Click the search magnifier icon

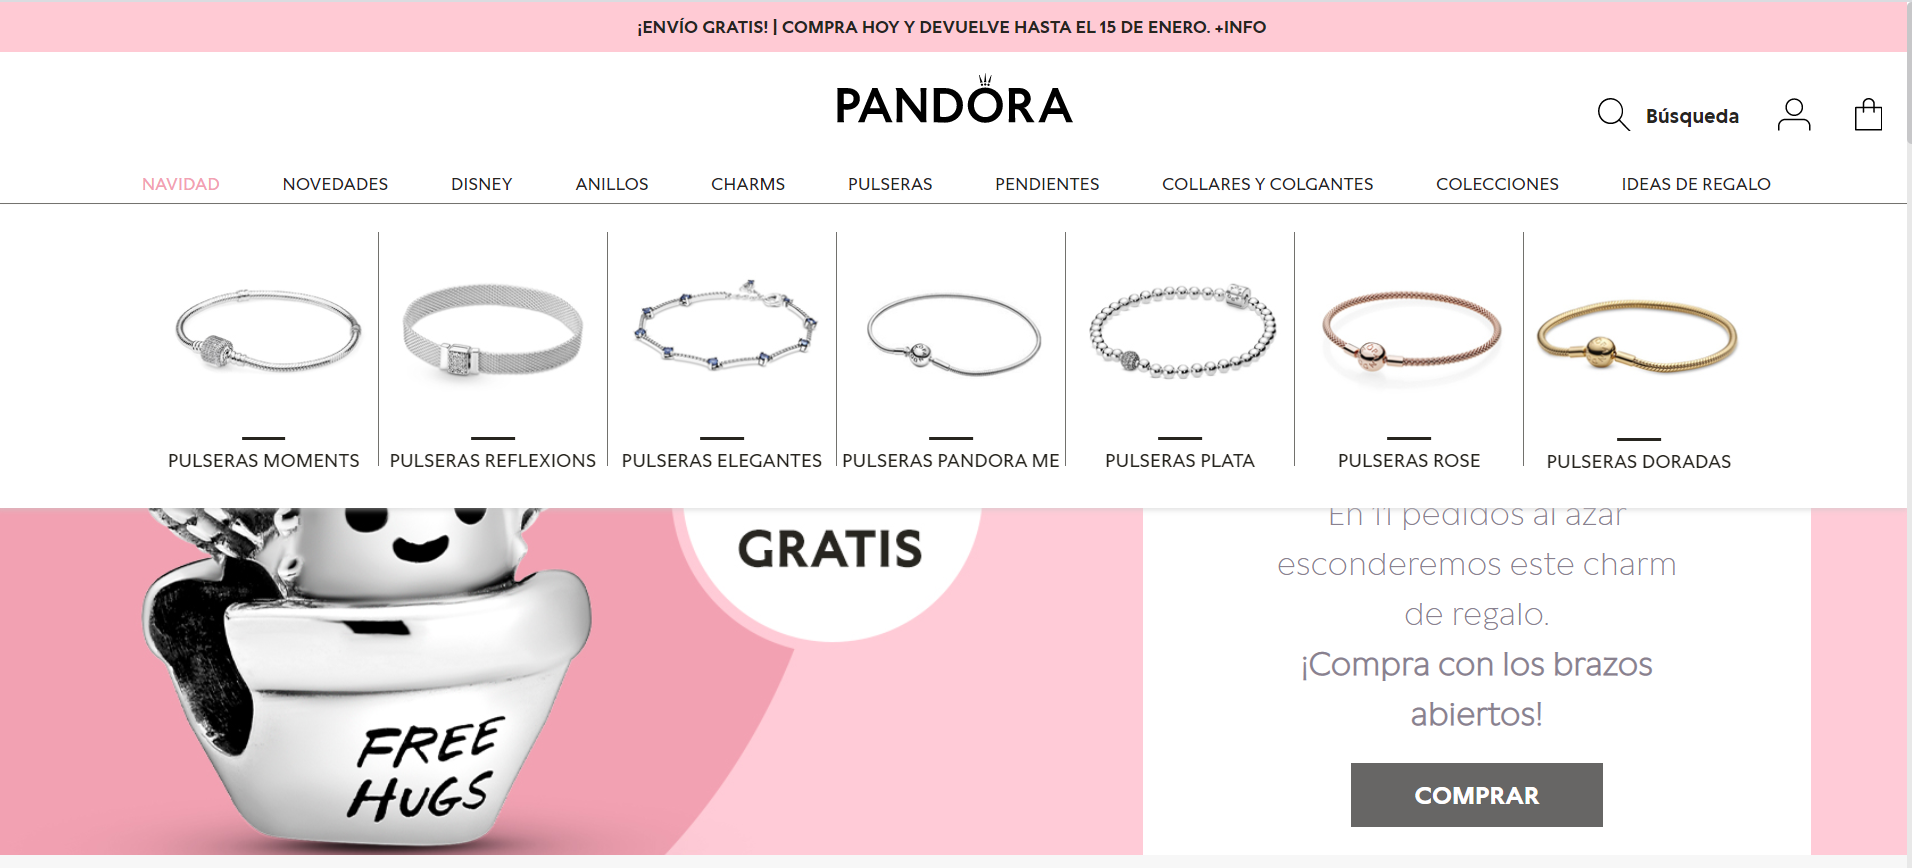click(x=1613, y=115)
